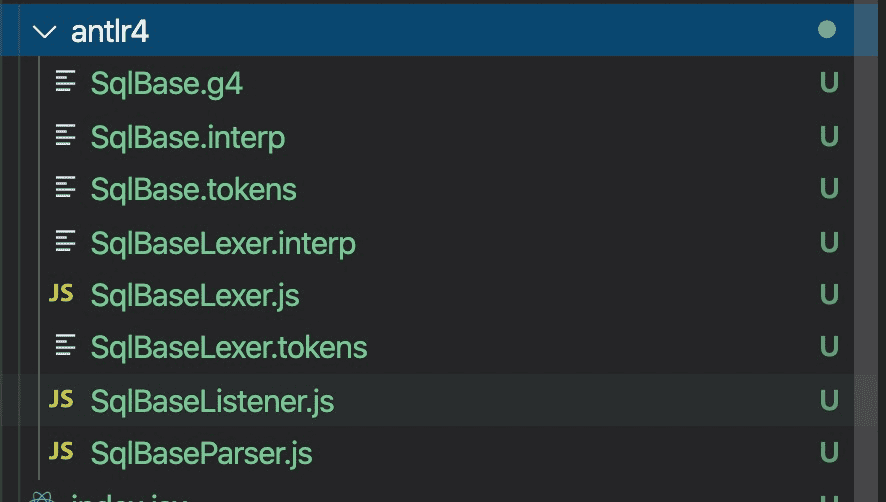Click the file icon next to SqlBase.interp
The image size is (886, 502).
tap(65, 136)
